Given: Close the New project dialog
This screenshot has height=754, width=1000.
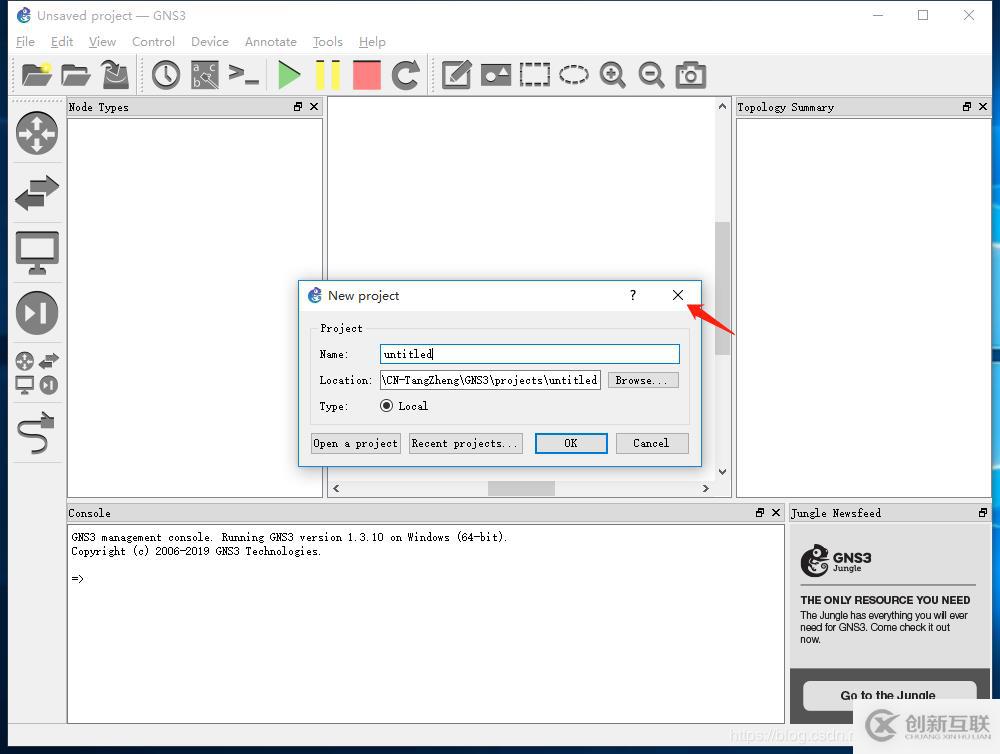Looking at the screenshot, I should tap(678, 295).
